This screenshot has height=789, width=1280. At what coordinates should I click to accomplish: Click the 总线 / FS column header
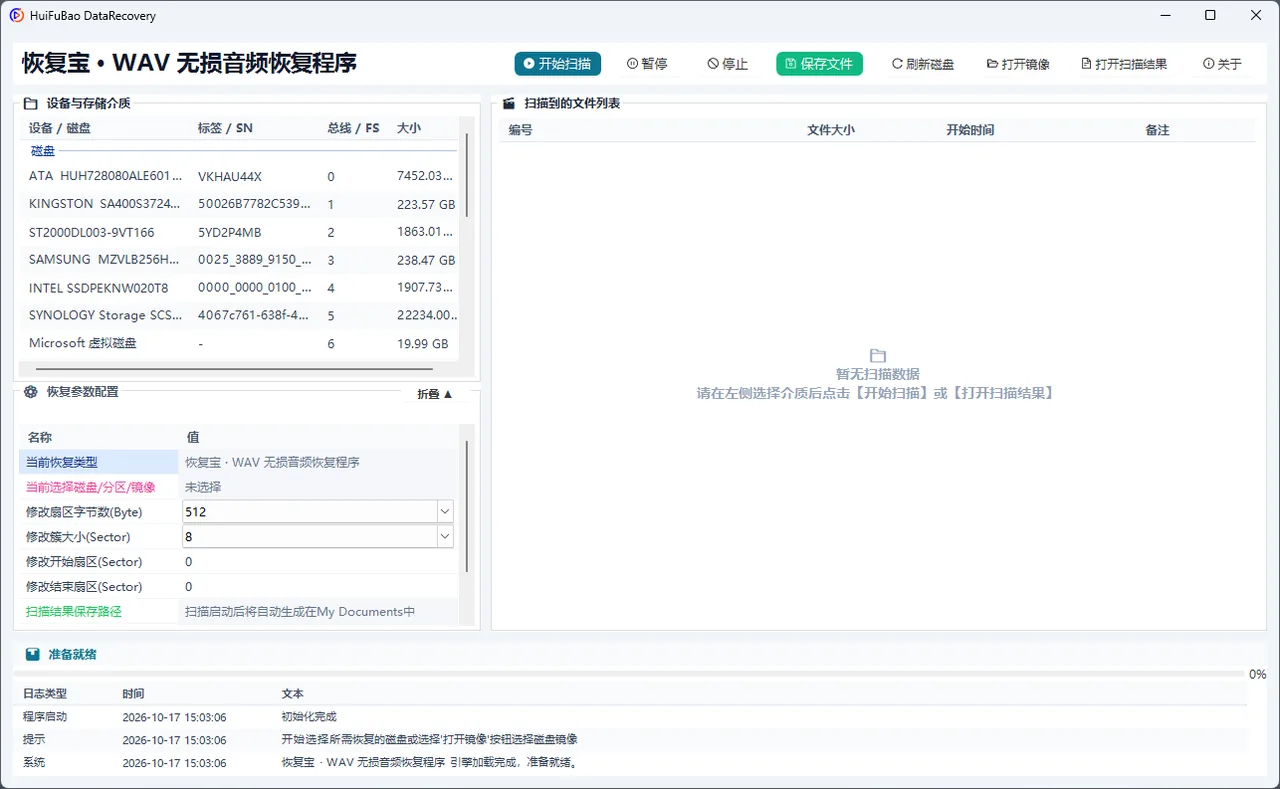click(353, 128)
